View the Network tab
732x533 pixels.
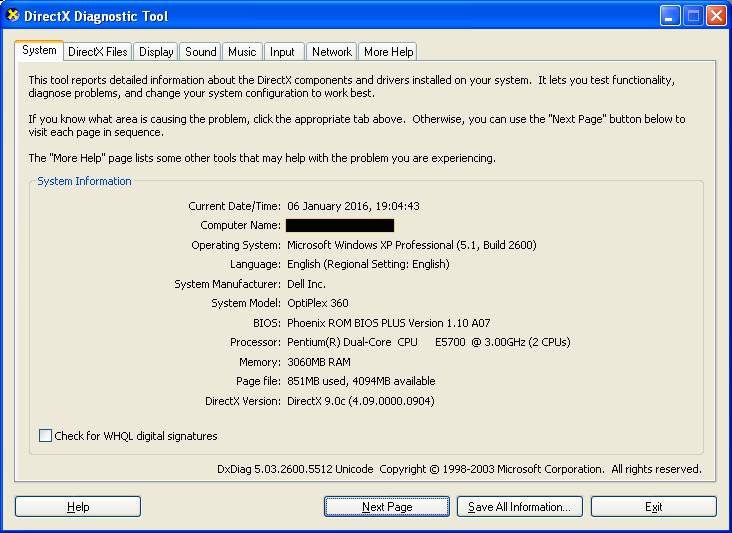[x=332, y=52]
